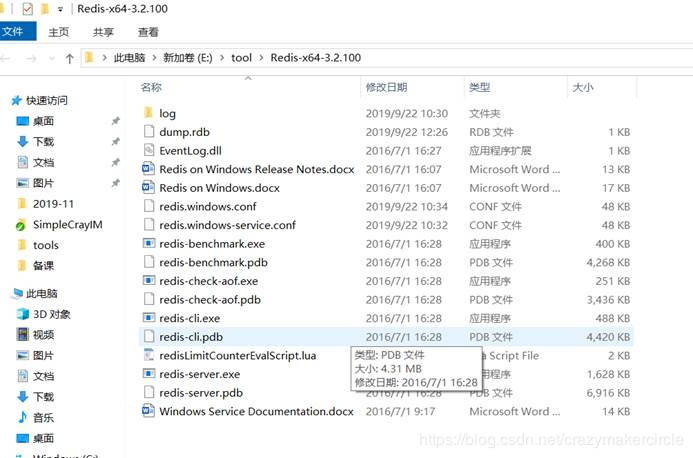This screenshot has height=458, width=693.
Task: Switch to the 主页 ribbon tab
Action: [x=59, y=32]
